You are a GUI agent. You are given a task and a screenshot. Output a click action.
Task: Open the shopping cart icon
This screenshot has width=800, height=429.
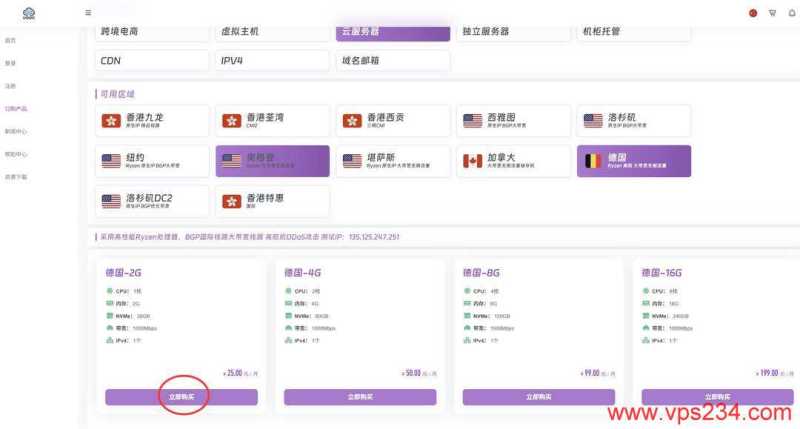tap(772, 13)
